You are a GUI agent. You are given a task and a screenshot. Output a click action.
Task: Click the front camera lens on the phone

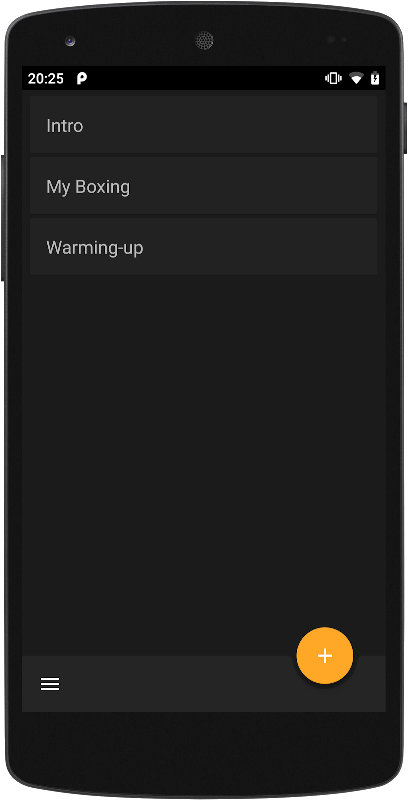pyautogui.click(x=70, y=41)
